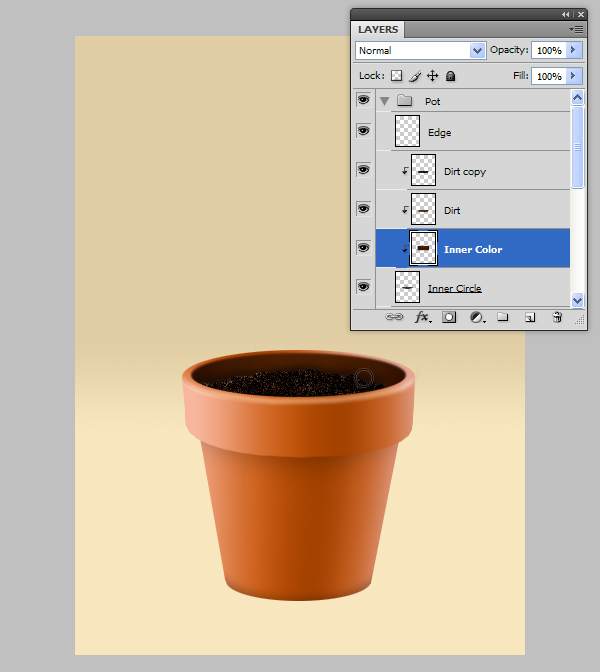Screen dimensions: 600x672
Task: Hide the Inner Circle layer
Action: [x=363, y=287]
